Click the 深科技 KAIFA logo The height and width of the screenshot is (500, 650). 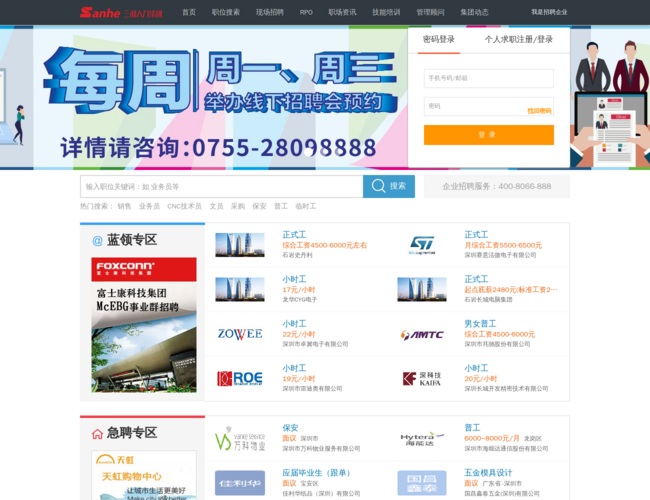pyautogui.click(x=422, y=379)
